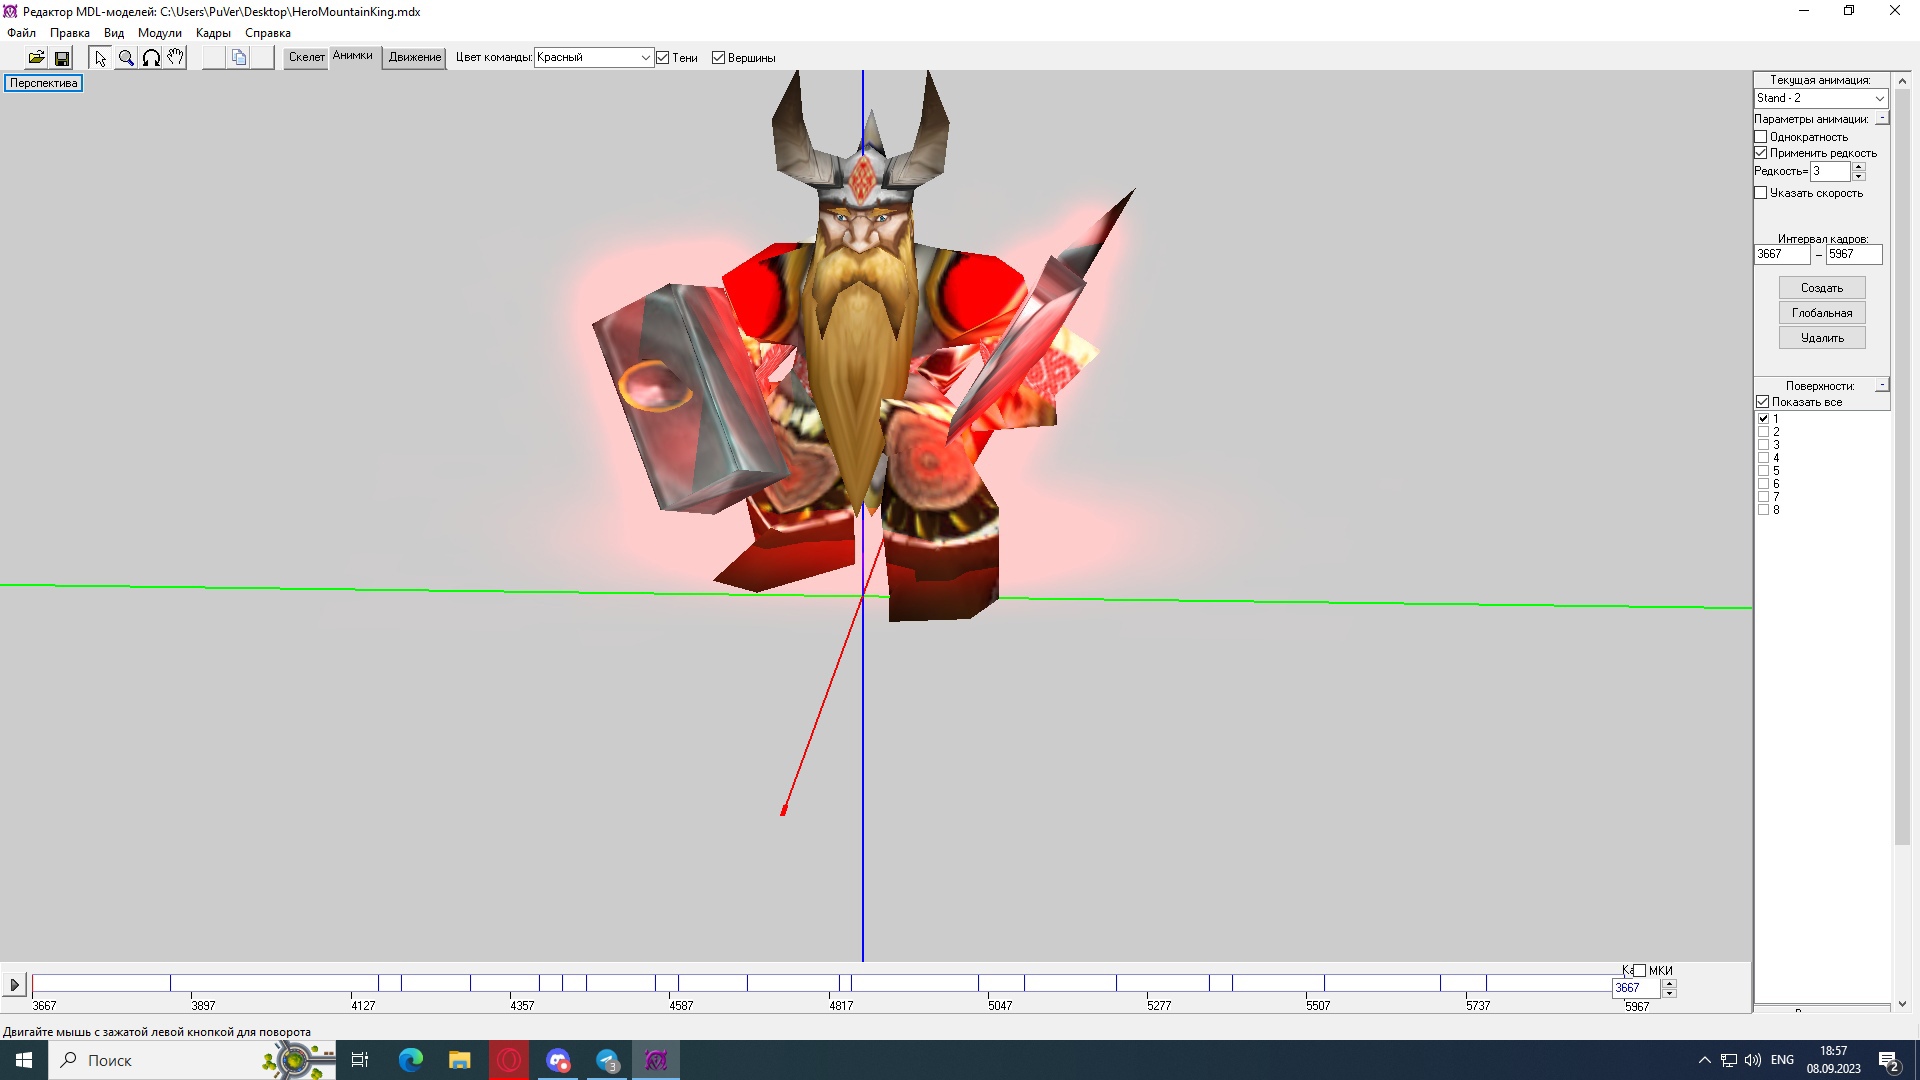Toggle the Показать все checkbox
Viewport: 1920px width, 1080px height.
click(x=1763, y=402)
